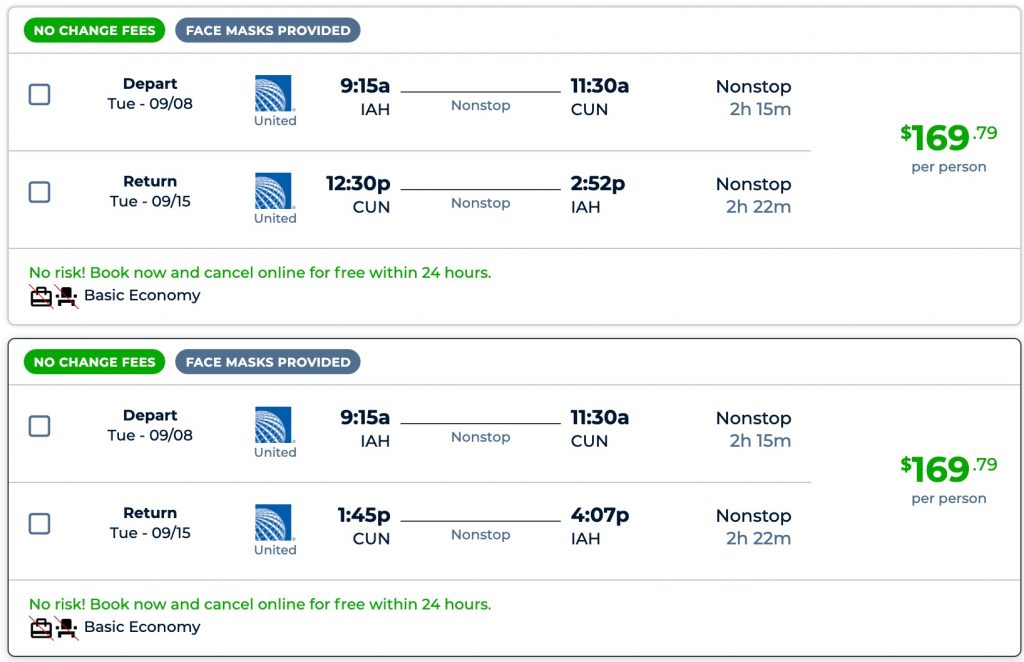The image size is (1024, 662).
Task: Click the second result's Face Masks Provided badge
Action: pyautogui.click(x=268, y=362)
